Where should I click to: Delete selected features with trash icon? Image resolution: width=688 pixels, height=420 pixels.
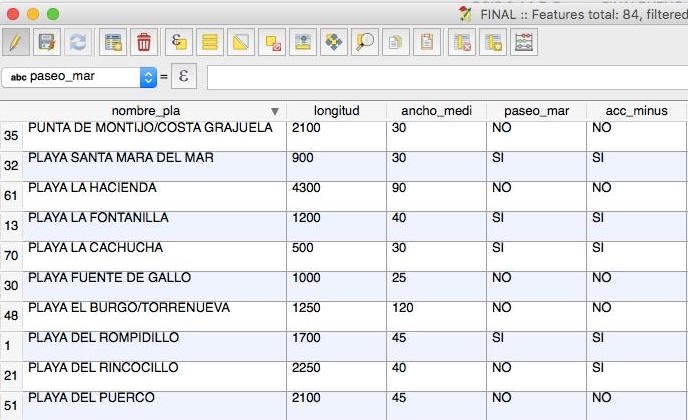(x=144, y=42)
